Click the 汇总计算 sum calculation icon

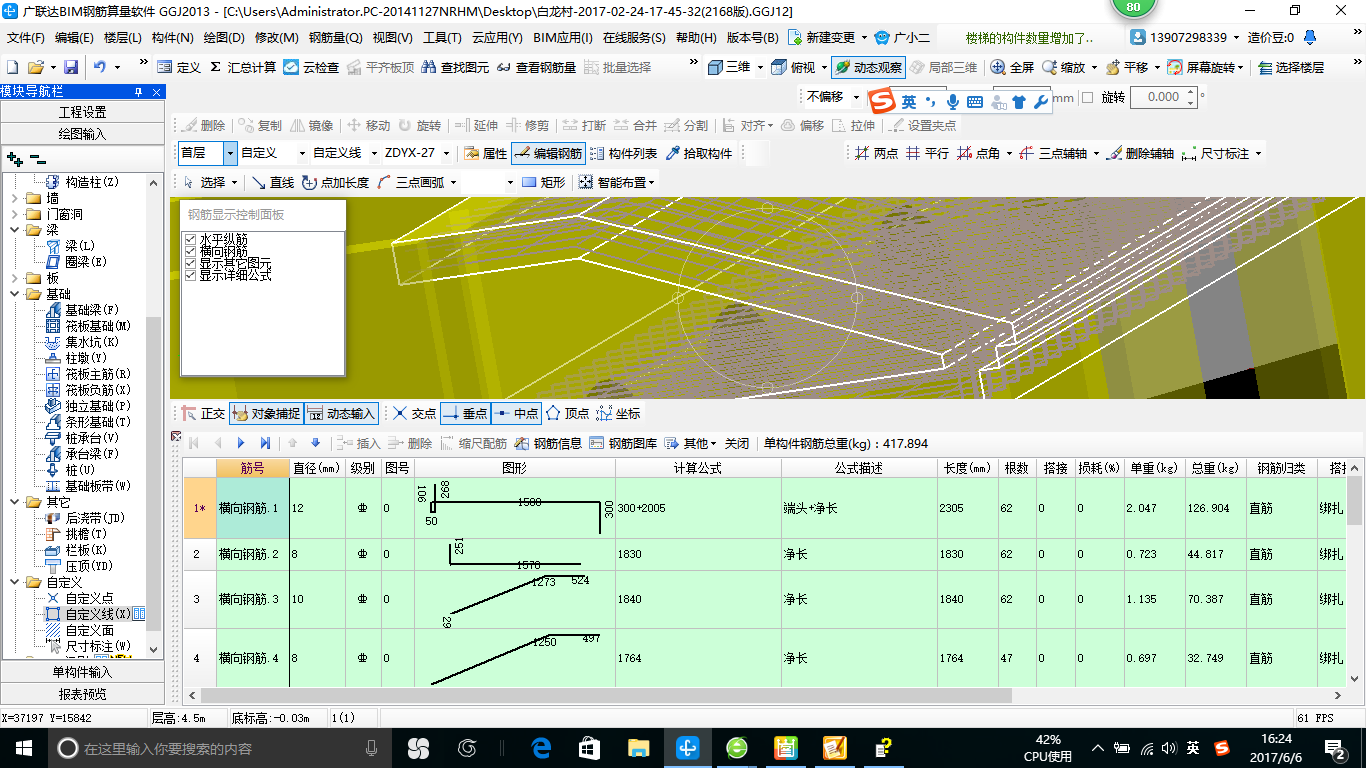pos(241,67)
